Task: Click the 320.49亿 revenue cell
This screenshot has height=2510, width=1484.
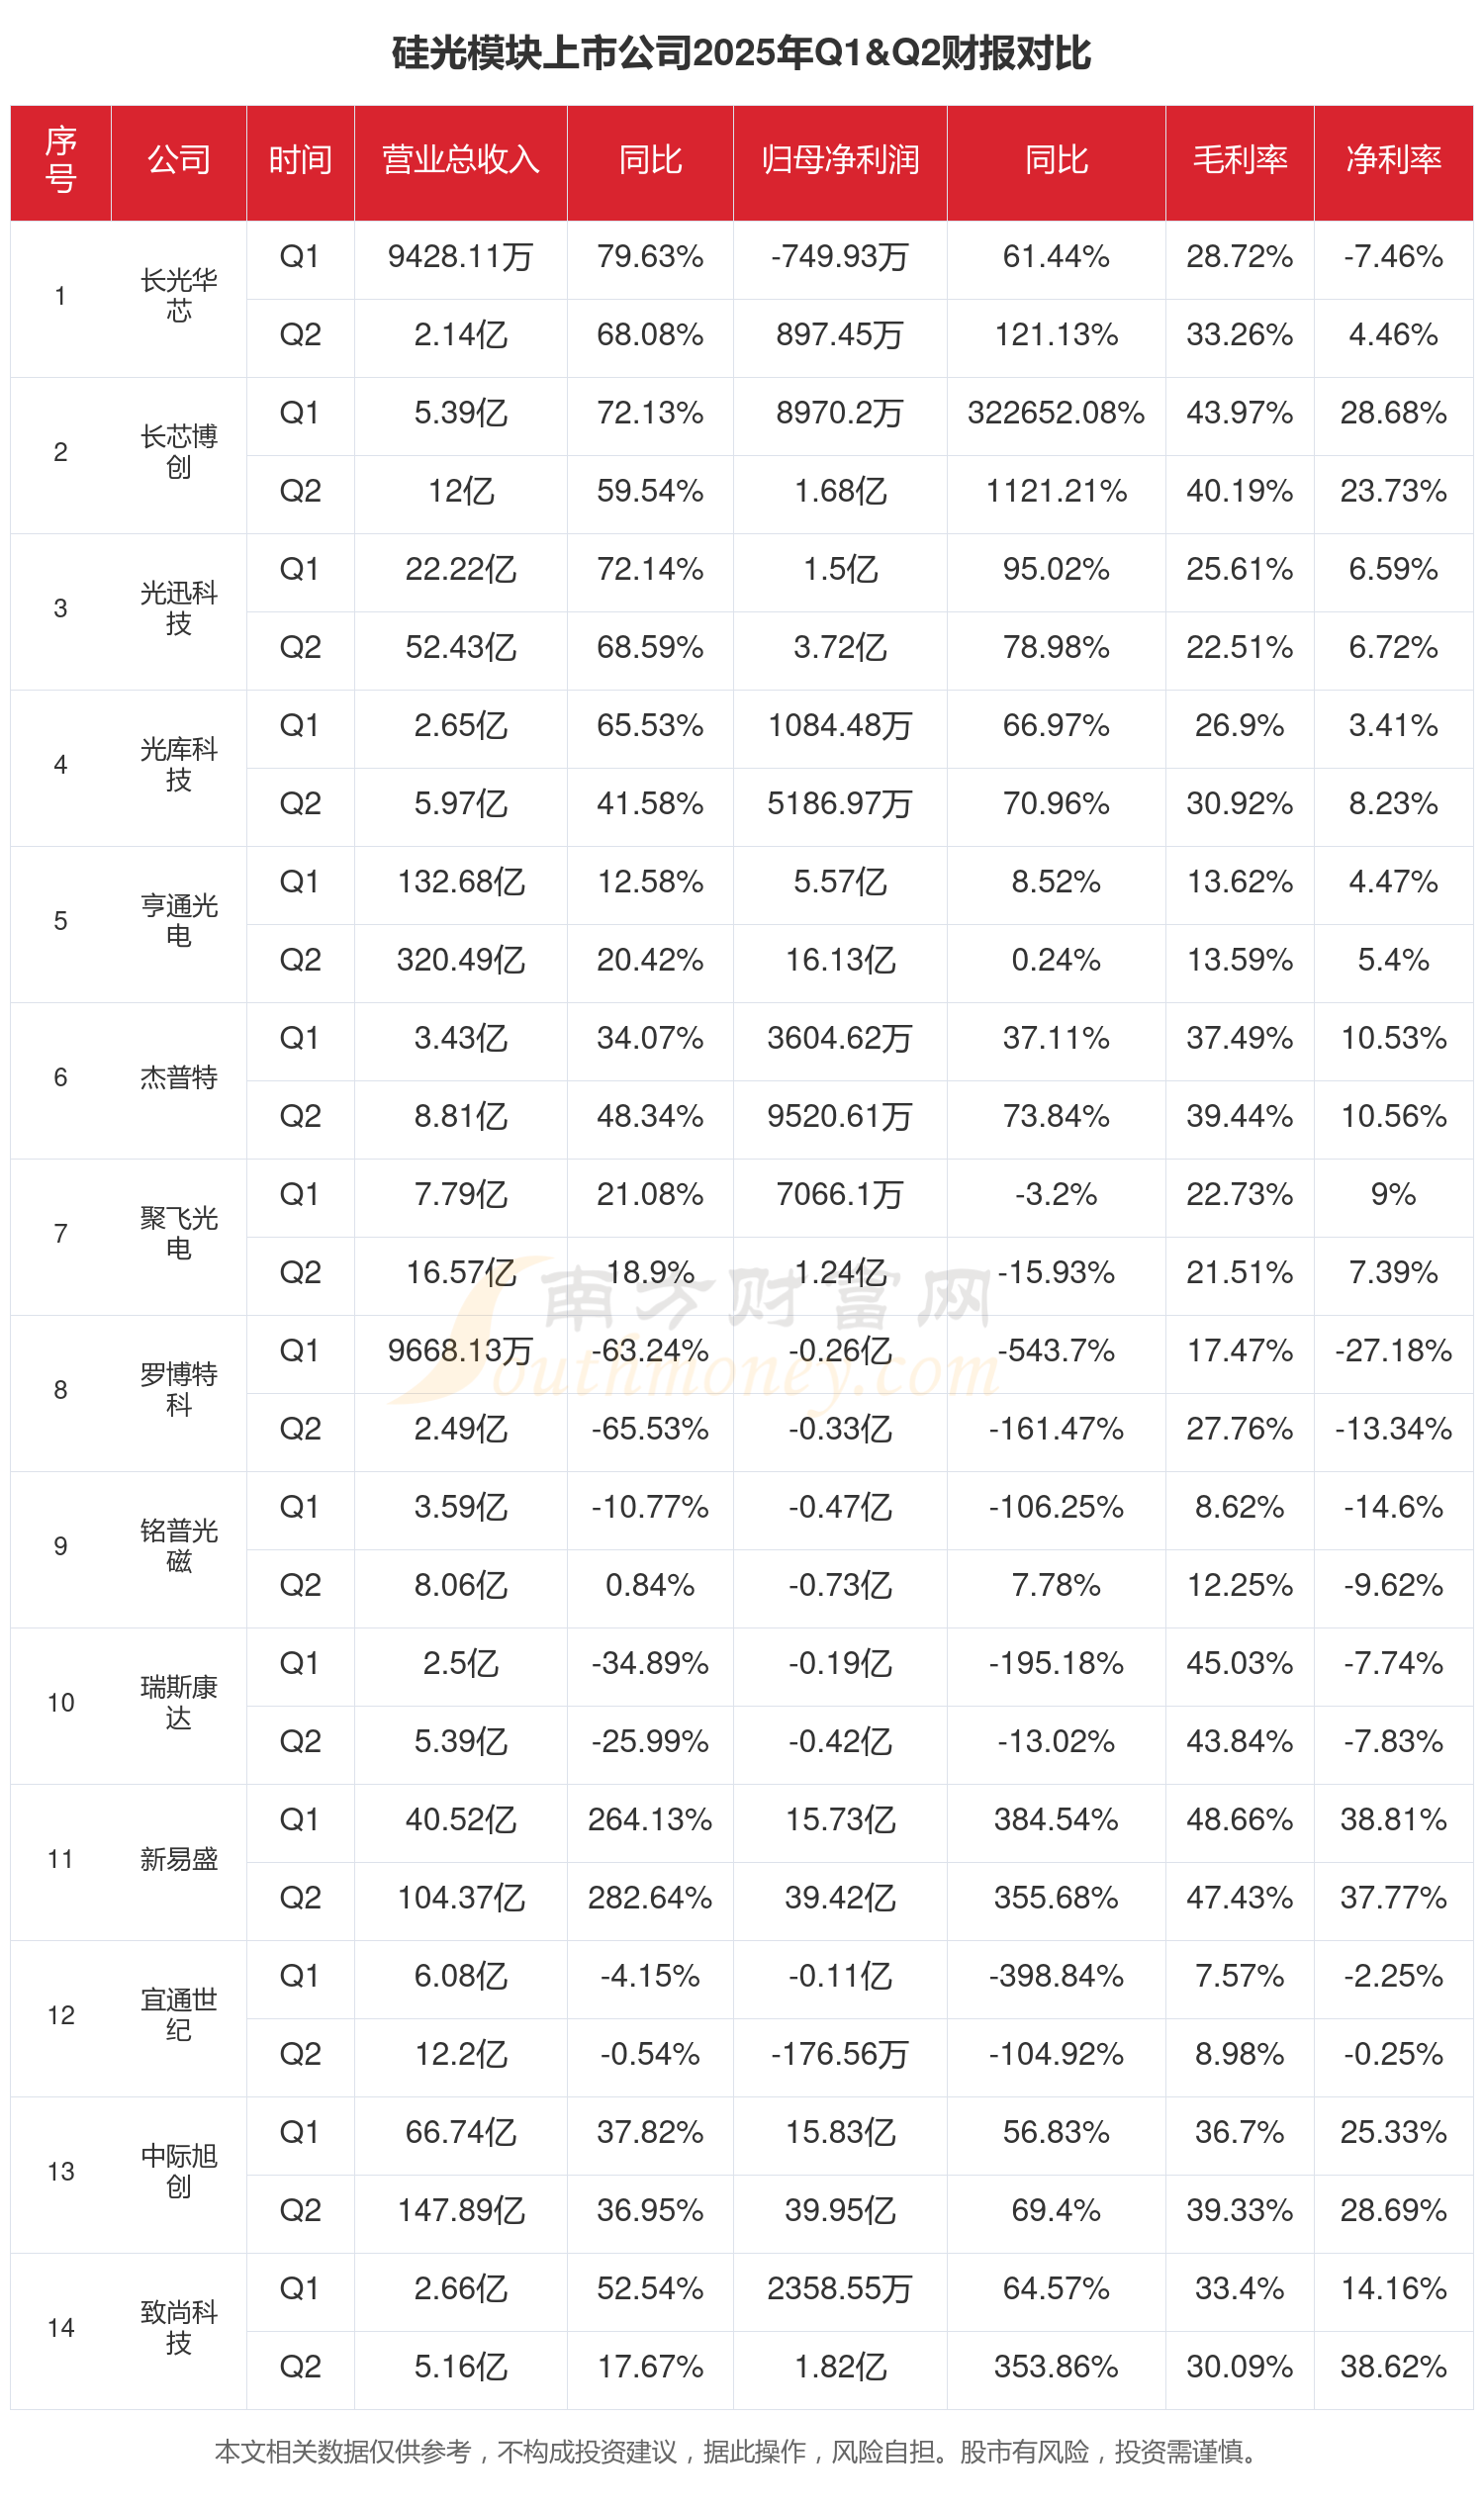Action: click(460, 960)
